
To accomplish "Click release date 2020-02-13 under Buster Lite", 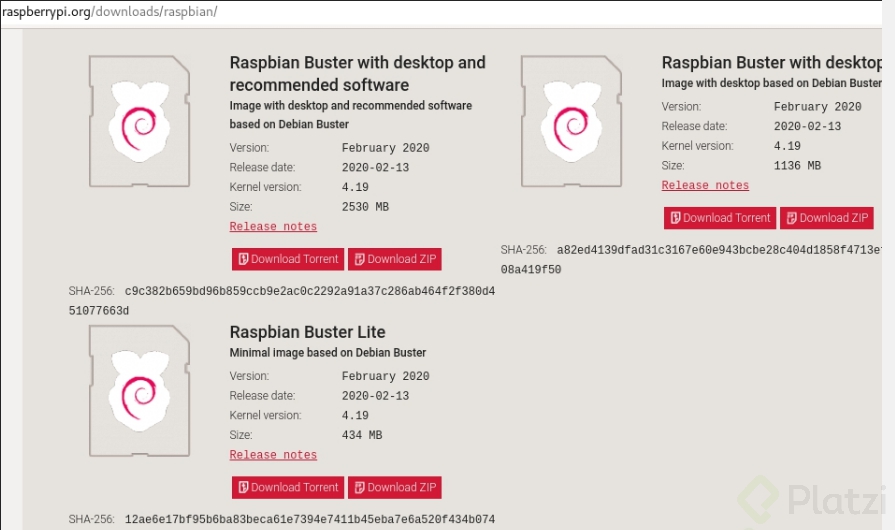I will (375, 396).
